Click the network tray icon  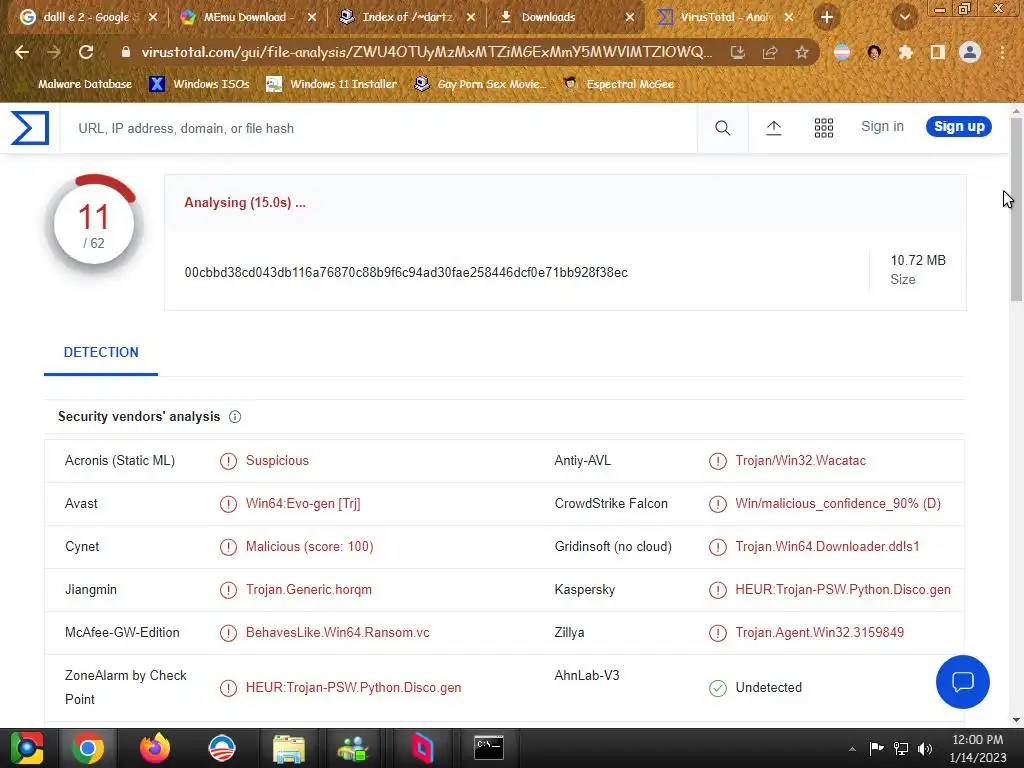pos(901,748)
